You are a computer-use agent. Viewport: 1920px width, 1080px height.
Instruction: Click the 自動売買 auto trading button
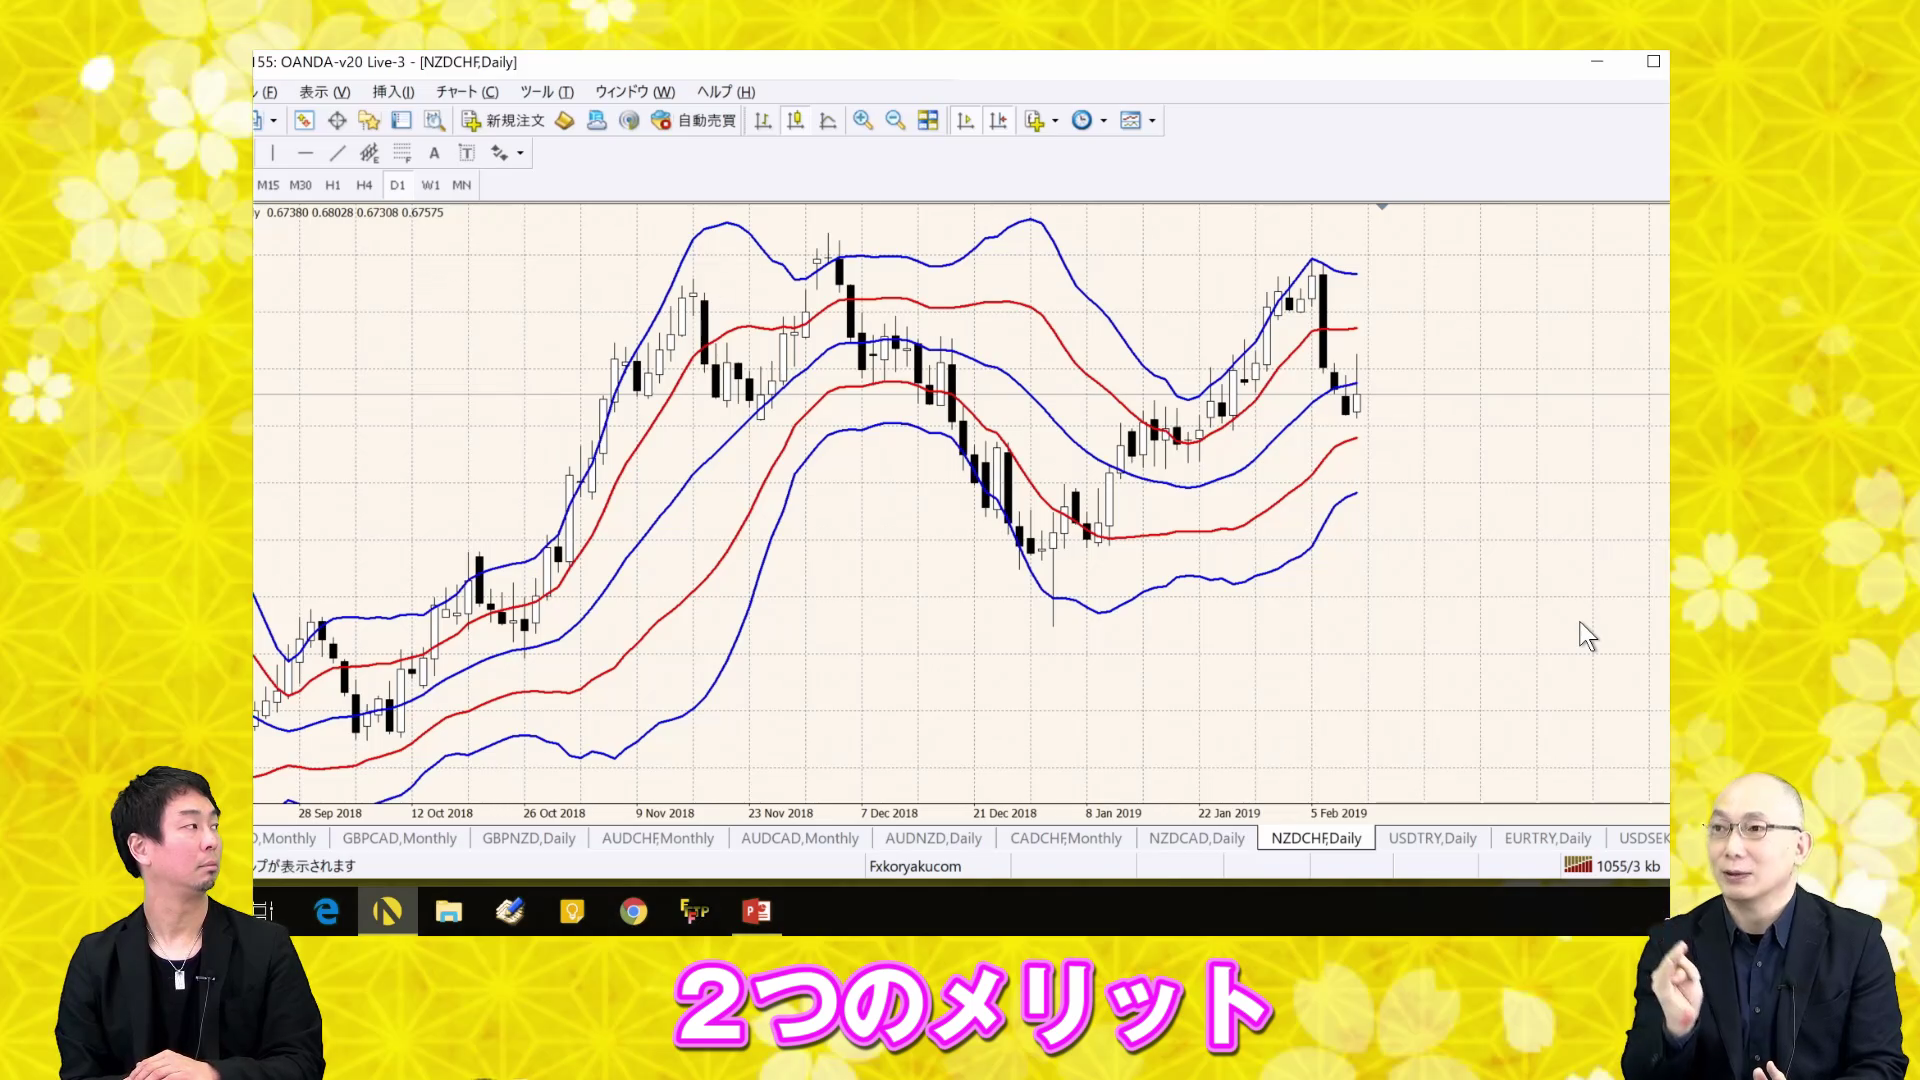[694, 121]
